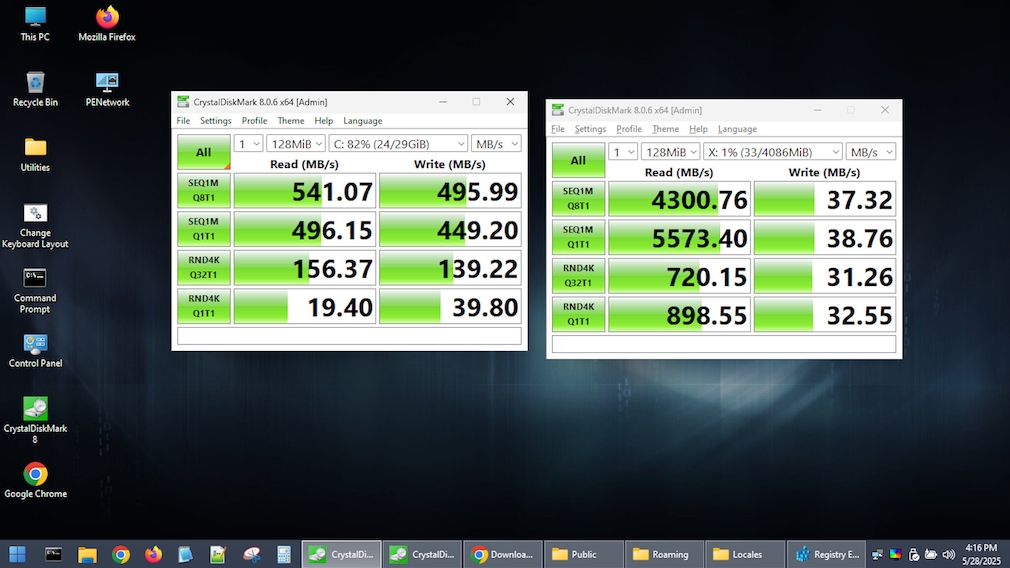Run SEQ1M Q8T1 test in left window
The width and height of the screenshot is (1010, 568).
[204, 191]
